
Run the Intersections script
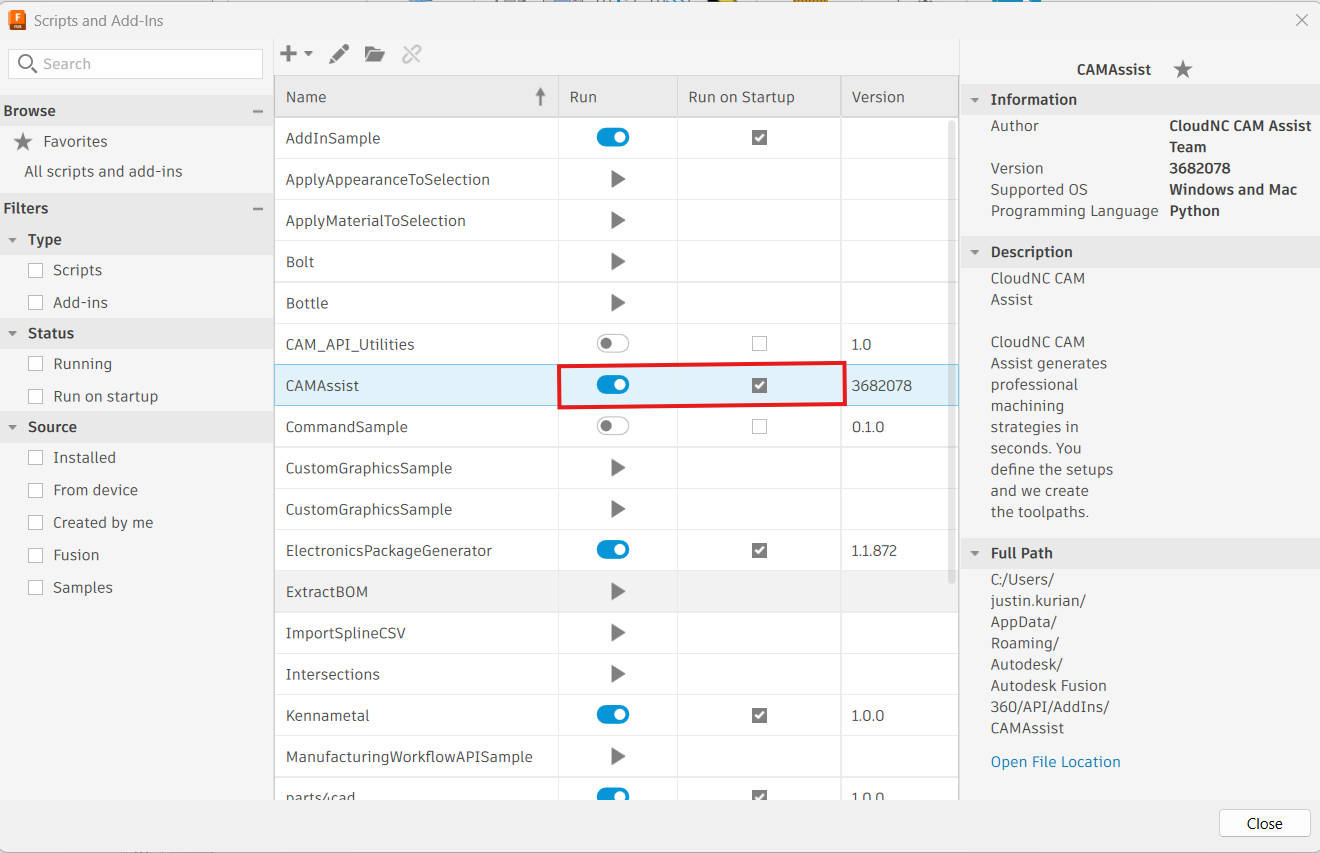[618, 674]
